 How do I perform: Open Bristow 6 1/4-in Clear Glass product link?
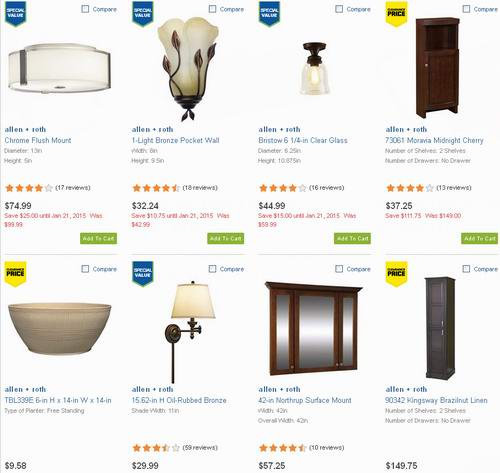pyautogui.click(x=303, y=140)
